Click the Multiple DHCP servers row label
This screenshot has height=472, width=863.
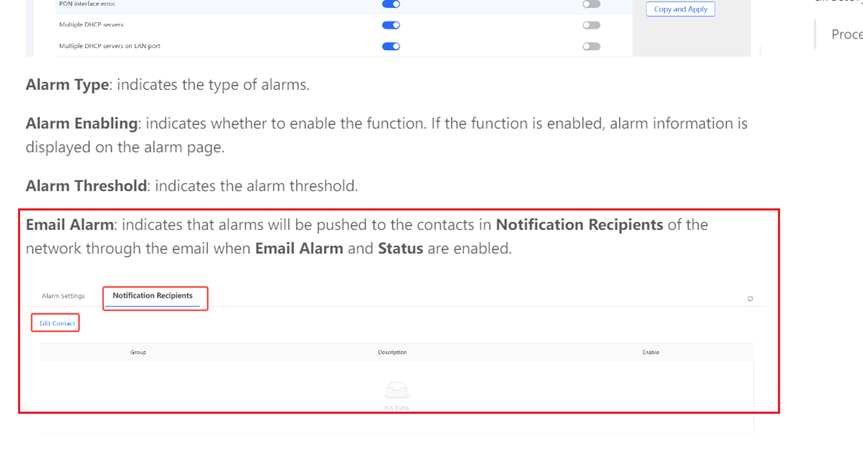(91, 25)
